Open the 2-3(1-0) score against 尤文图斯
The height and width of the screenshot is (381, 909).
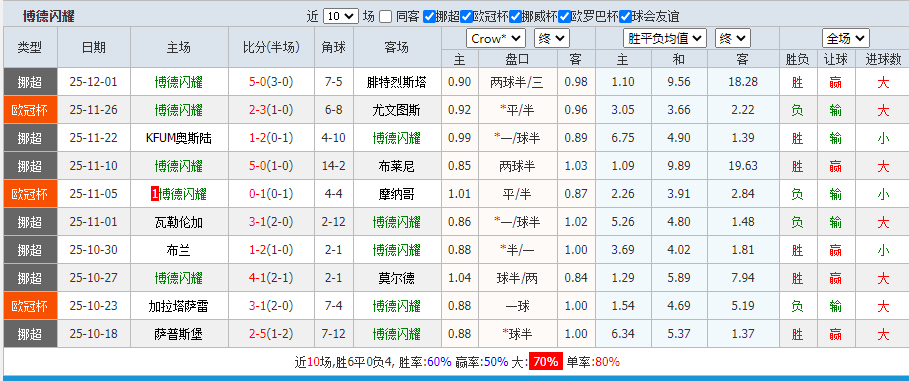(x=271, y=110)
